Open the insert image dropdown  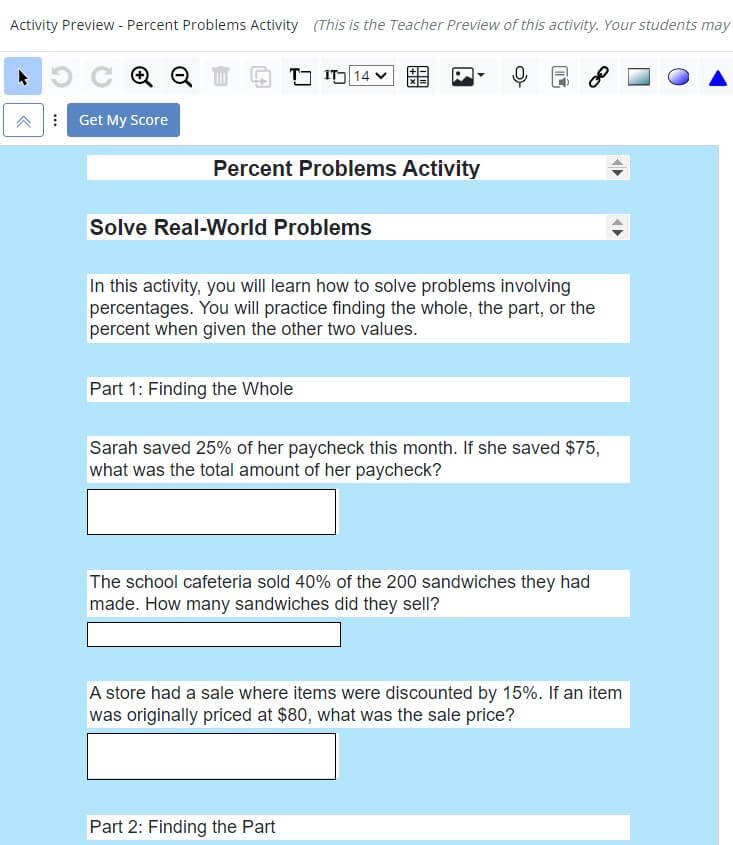(468, 76)
